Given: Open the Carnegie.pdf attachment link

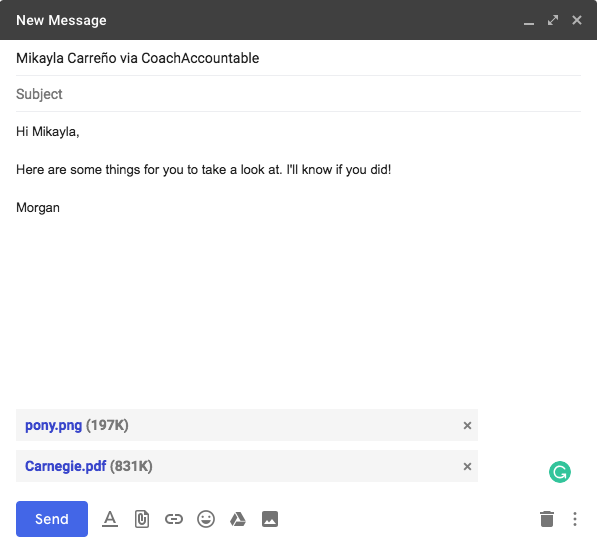Looking at the screenshot, I should pyautogui.click(x=65, y=466).
